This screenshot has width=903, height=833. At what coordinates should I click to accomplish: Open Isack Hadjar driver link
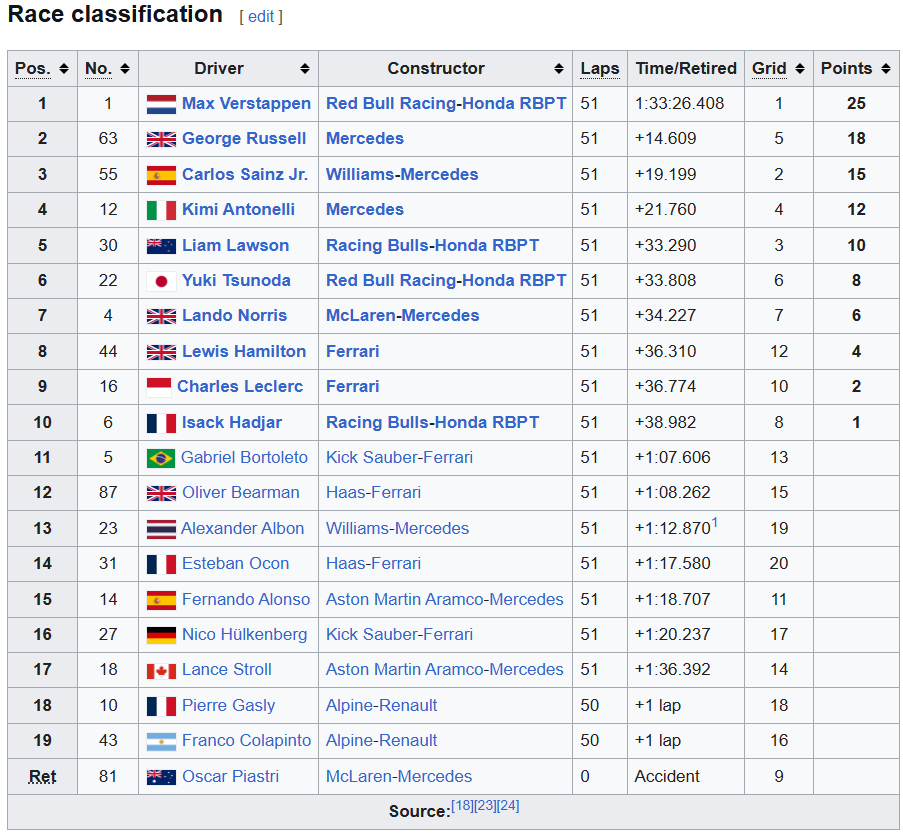tap(232, 423)
